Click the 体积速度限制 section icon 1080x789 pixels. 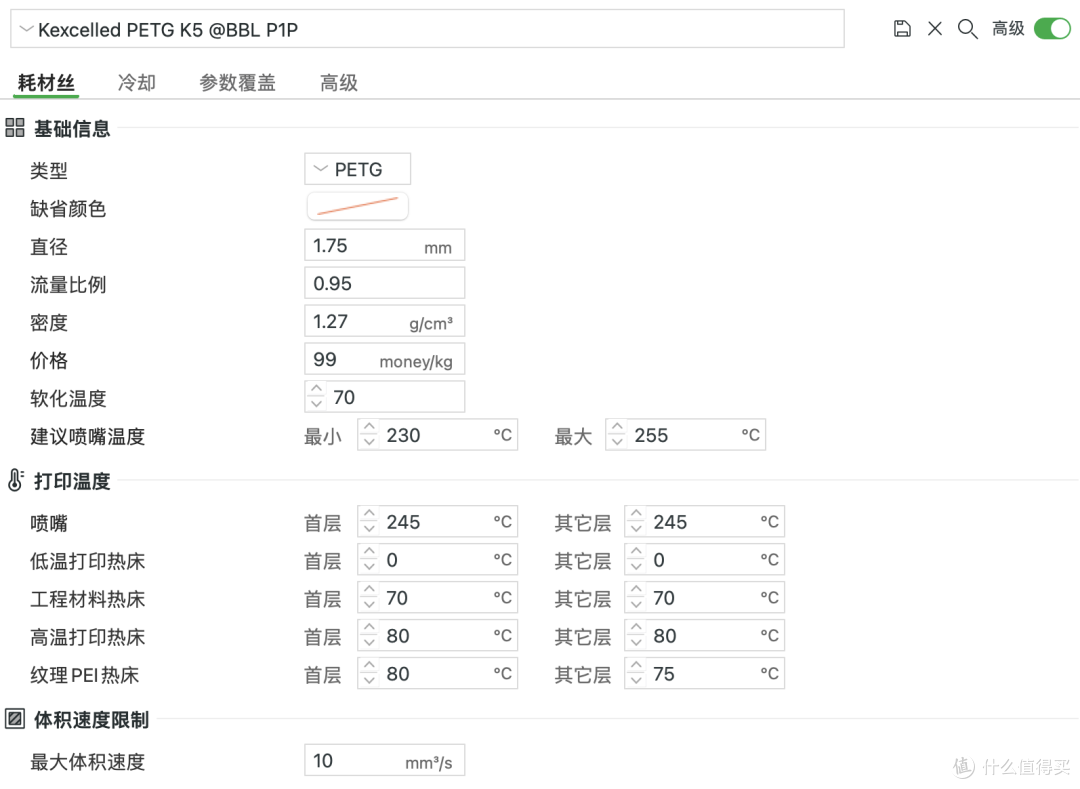pyautogui.click(x=14, y=719)
